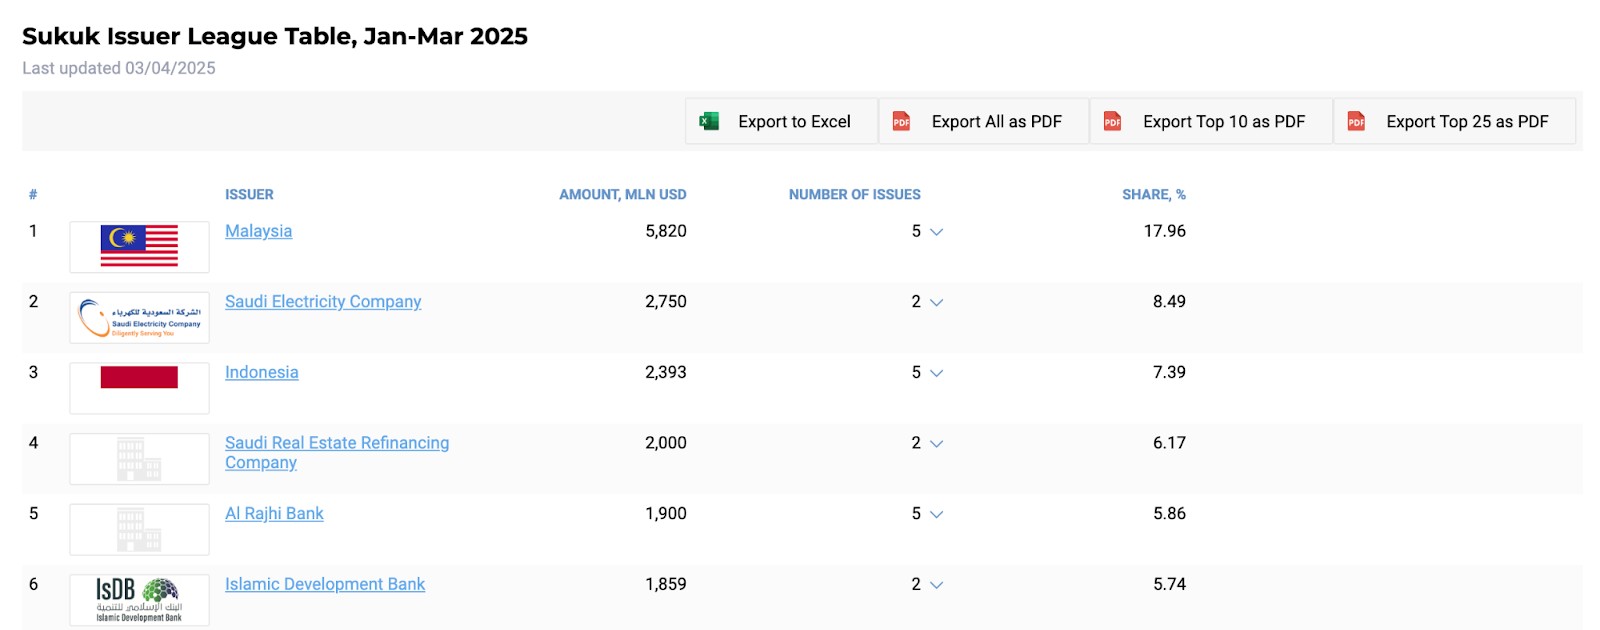
Task: Click the PDF icon beside Export Top 10
Action: (1112, 121)
